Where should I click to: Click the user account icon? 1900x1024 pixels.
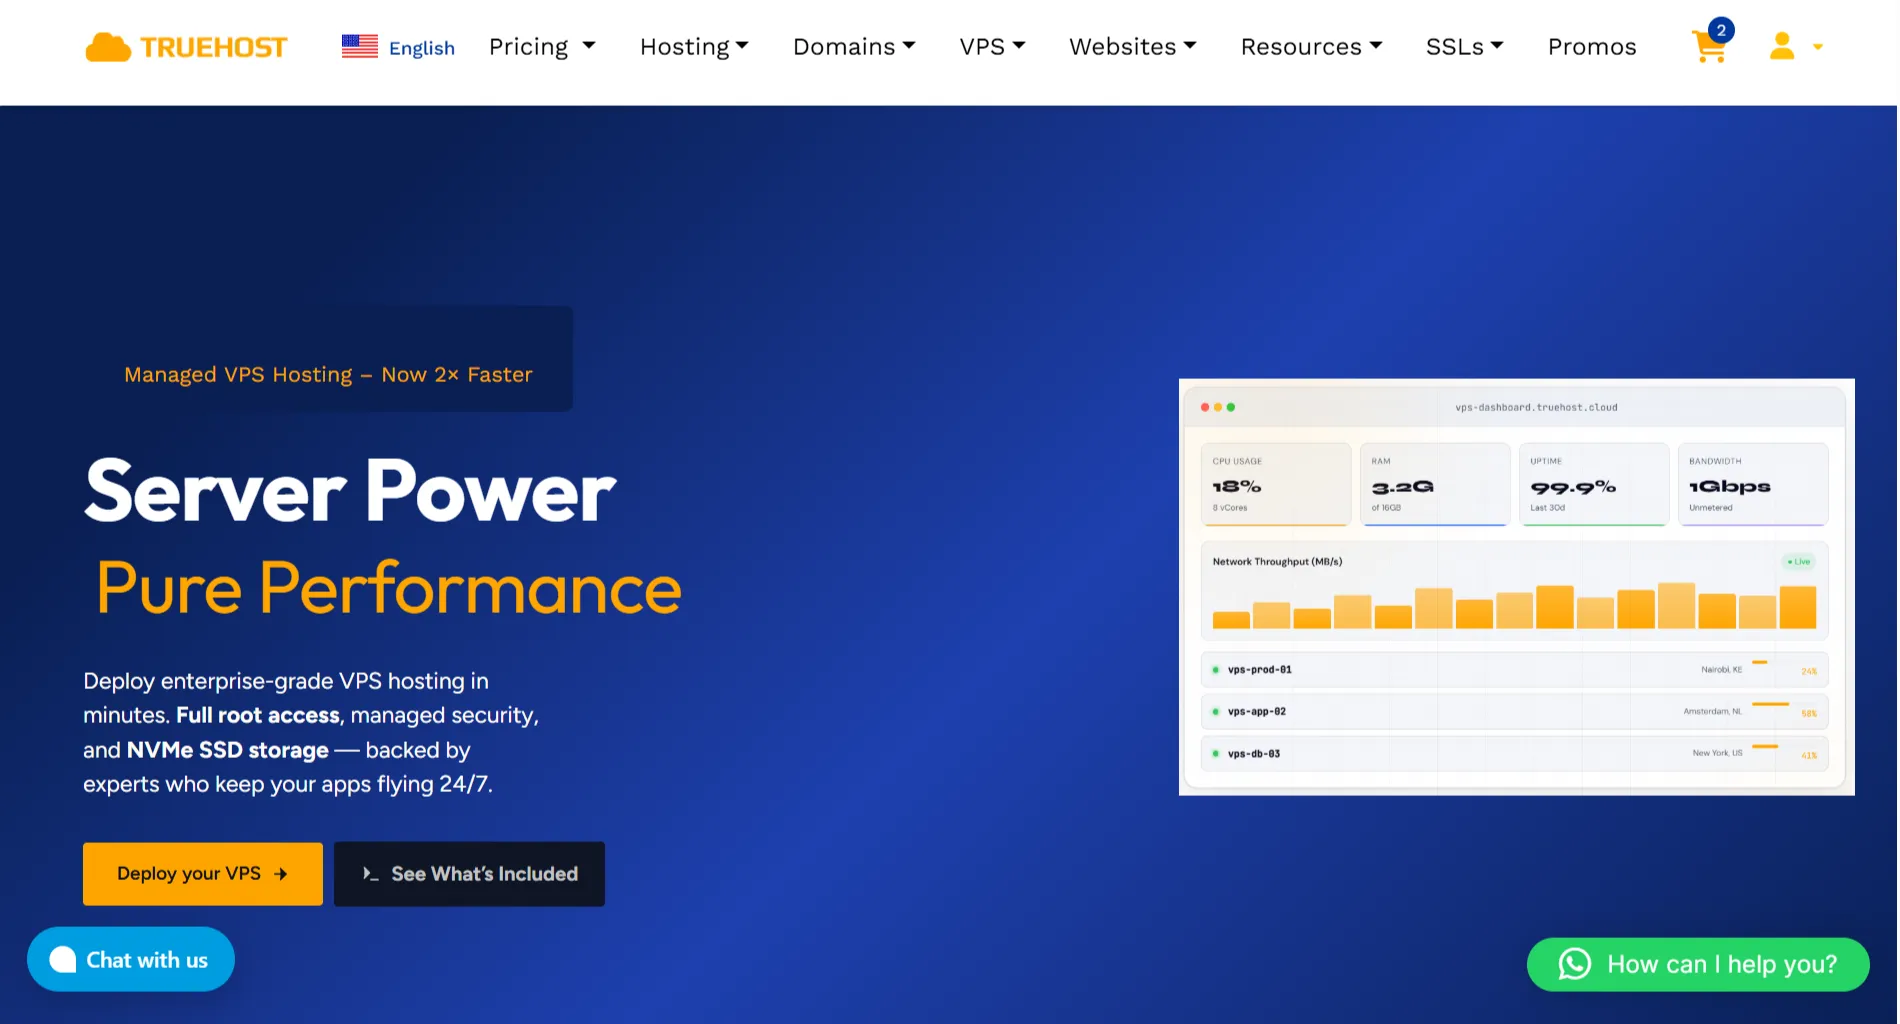point(1782,46)
